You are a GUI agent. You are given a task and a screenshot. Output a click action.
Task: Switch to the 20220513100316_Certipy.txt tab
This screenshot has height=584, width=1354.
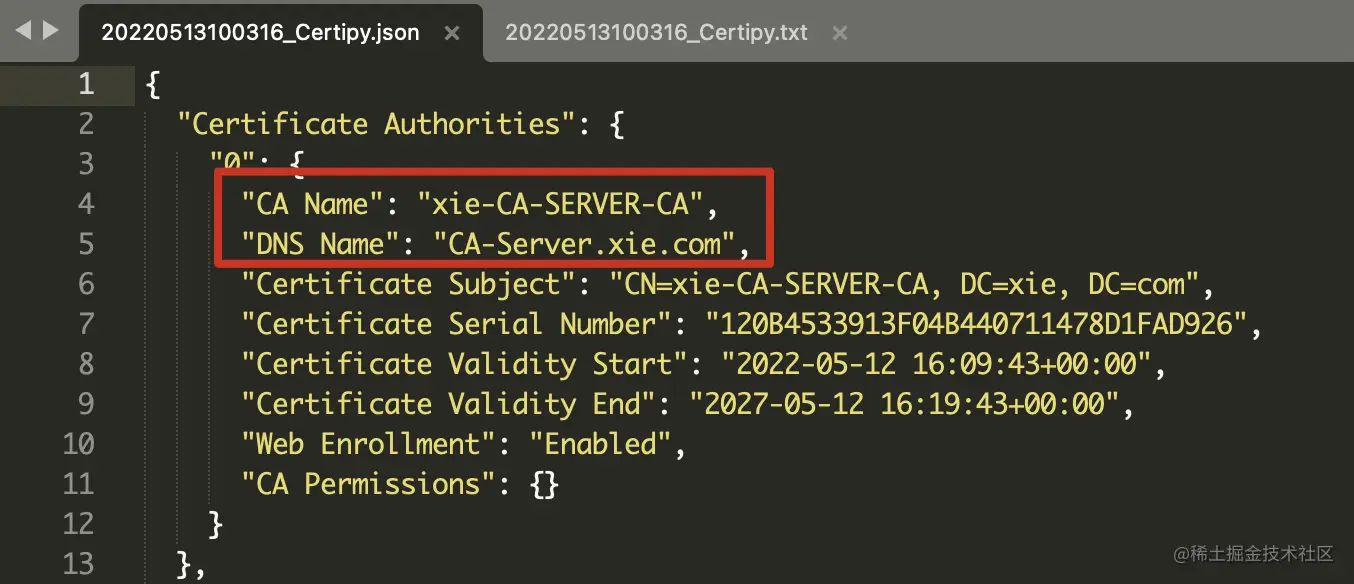click(656, 33)
